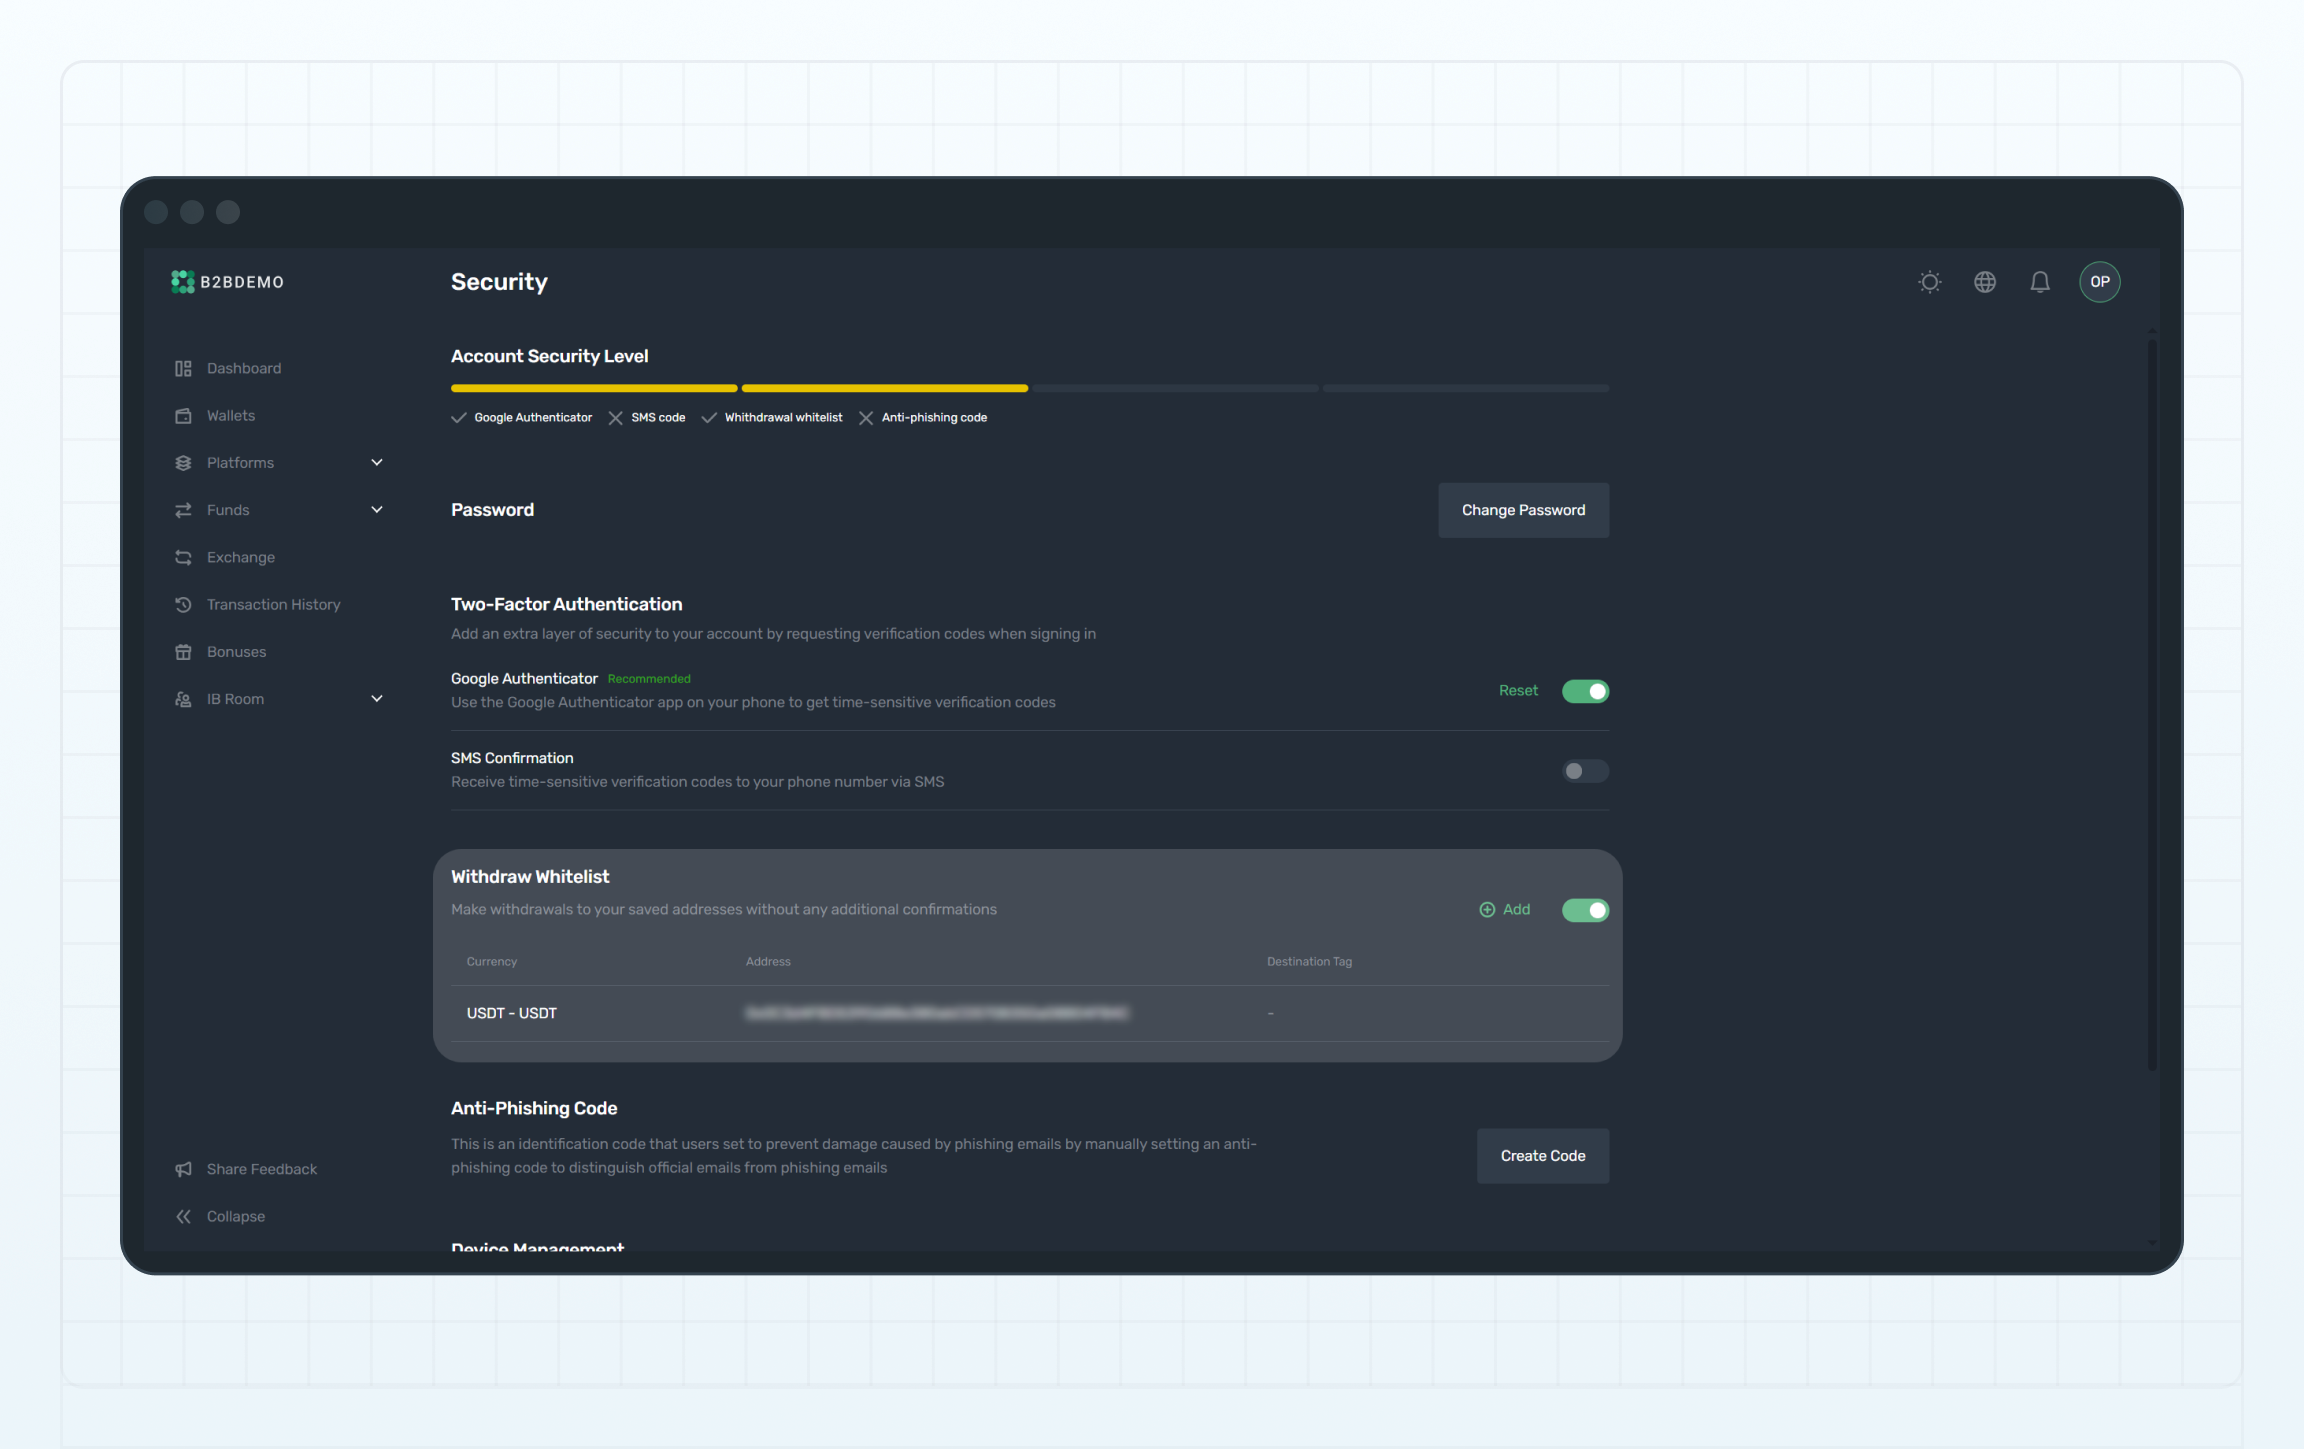Create an anti-phishing code
This screenshot has width=2304, height=1449.
click(1542, 1155)
